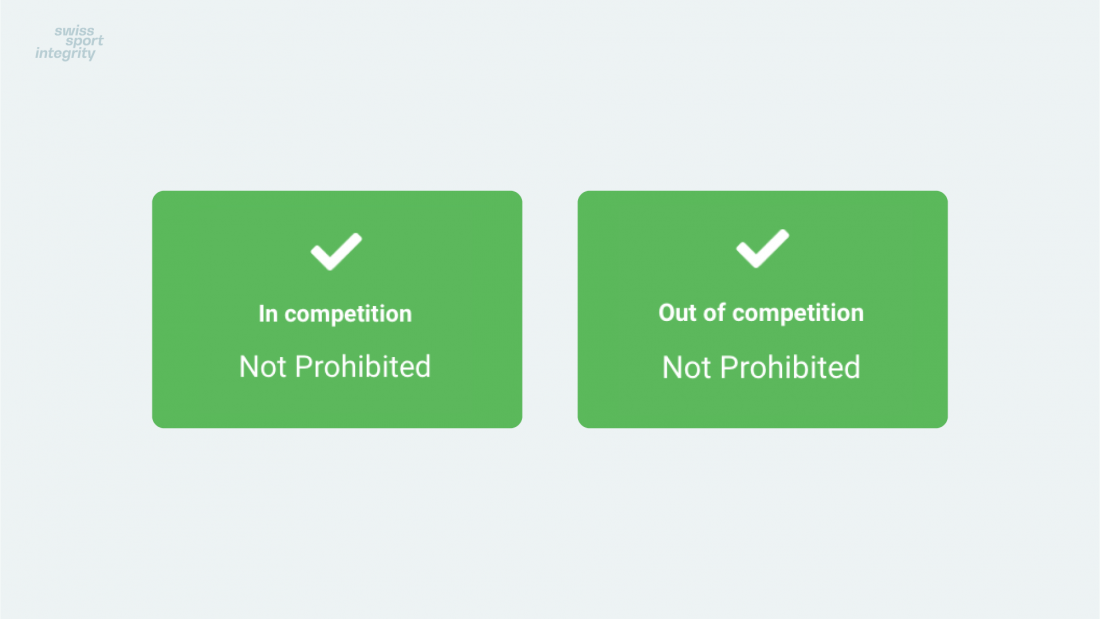Click the word Not in the right card
The image size is (1100, 619).
tap(687, 368)
